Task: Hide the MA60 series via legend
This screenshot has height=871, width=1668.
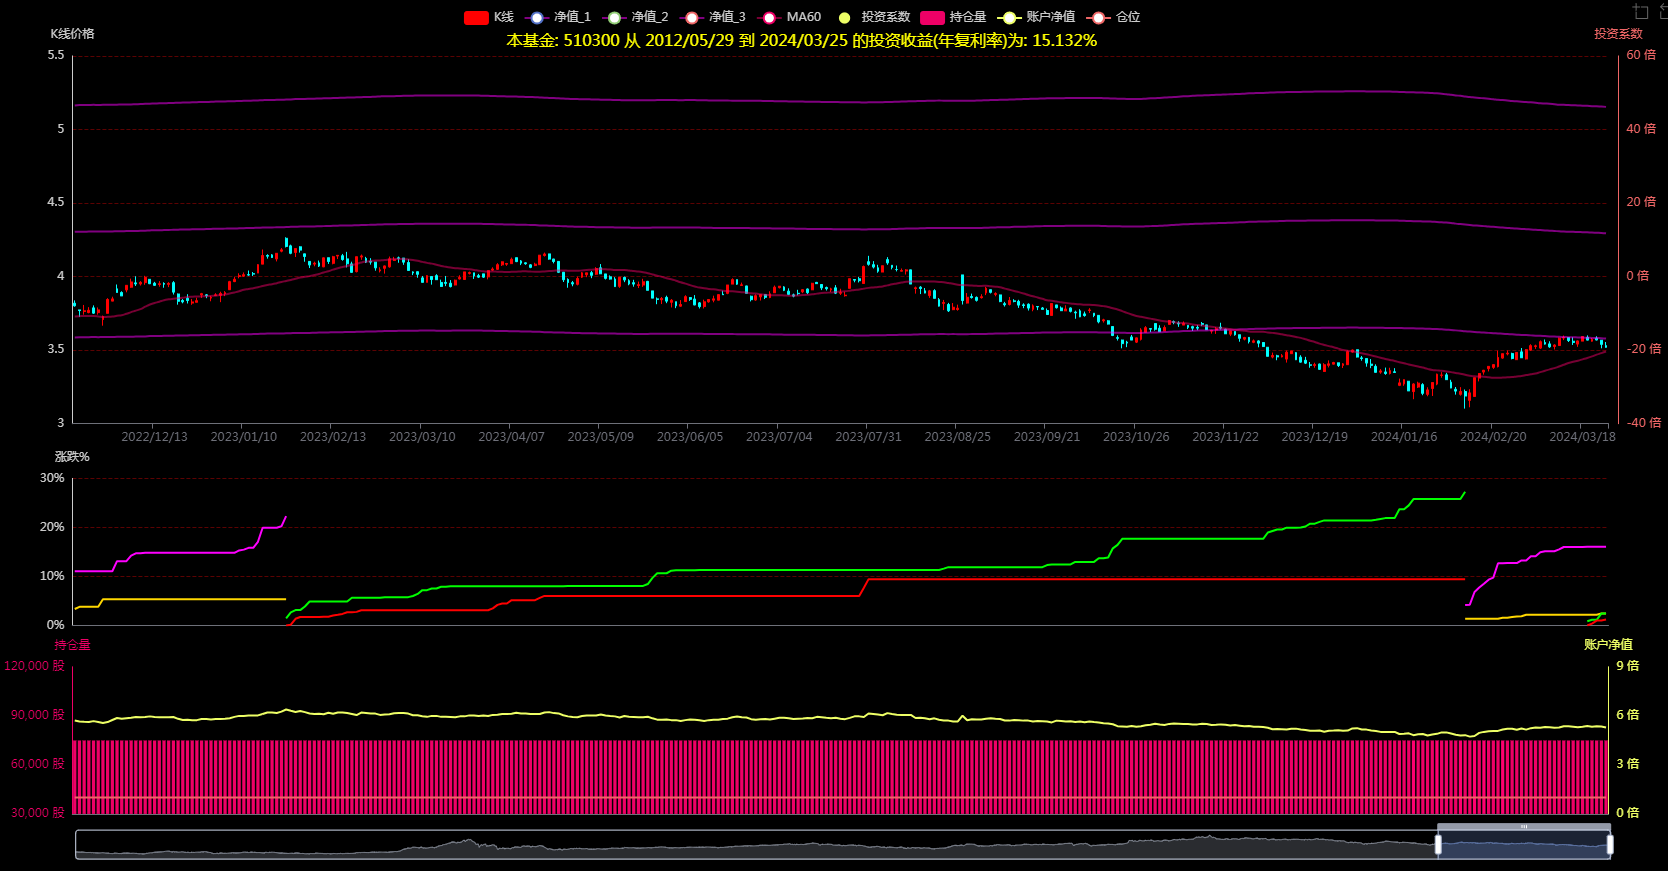Action: [790, 17]
